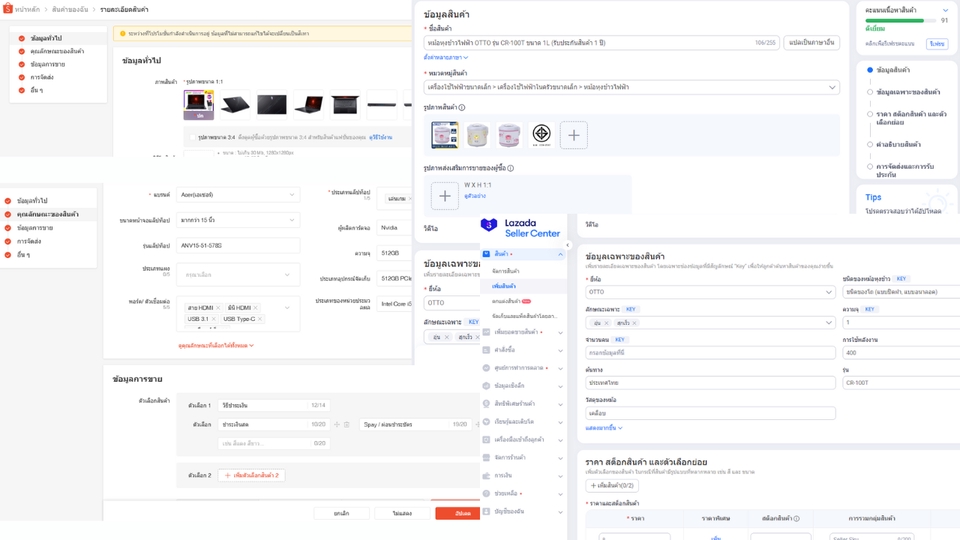The height and width of the screenshot is (540, 960).
Task: Open the Lazada product category dropdown
Action: tap(631, 87)
